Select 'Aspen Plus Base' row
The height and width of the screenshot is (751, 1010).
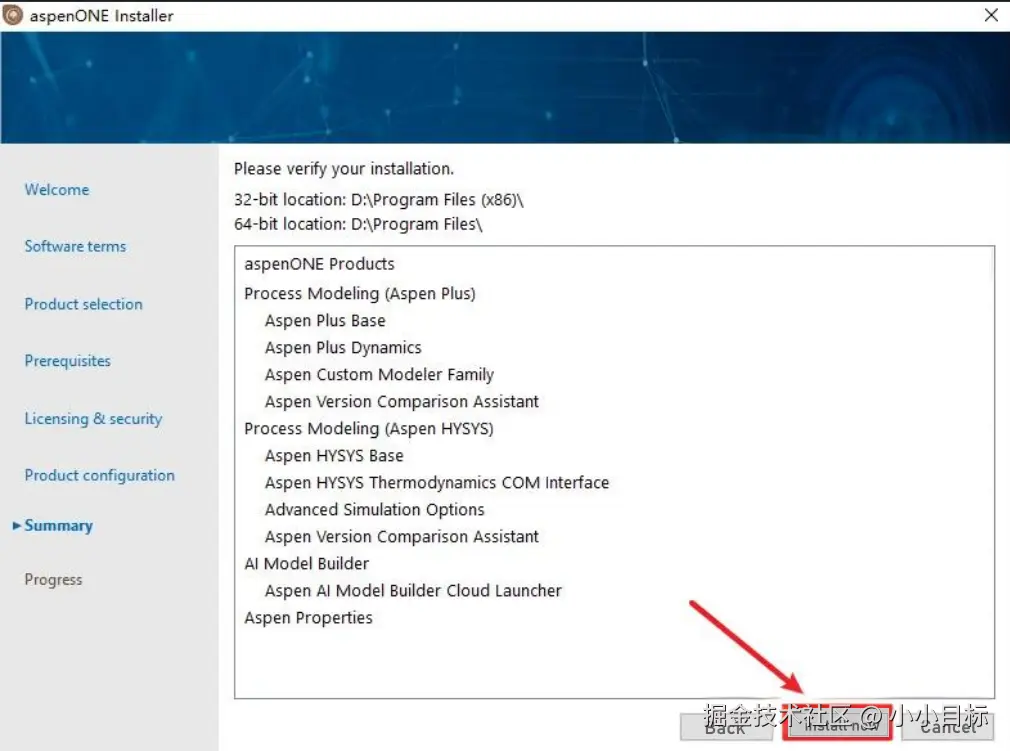click(325, 321)
